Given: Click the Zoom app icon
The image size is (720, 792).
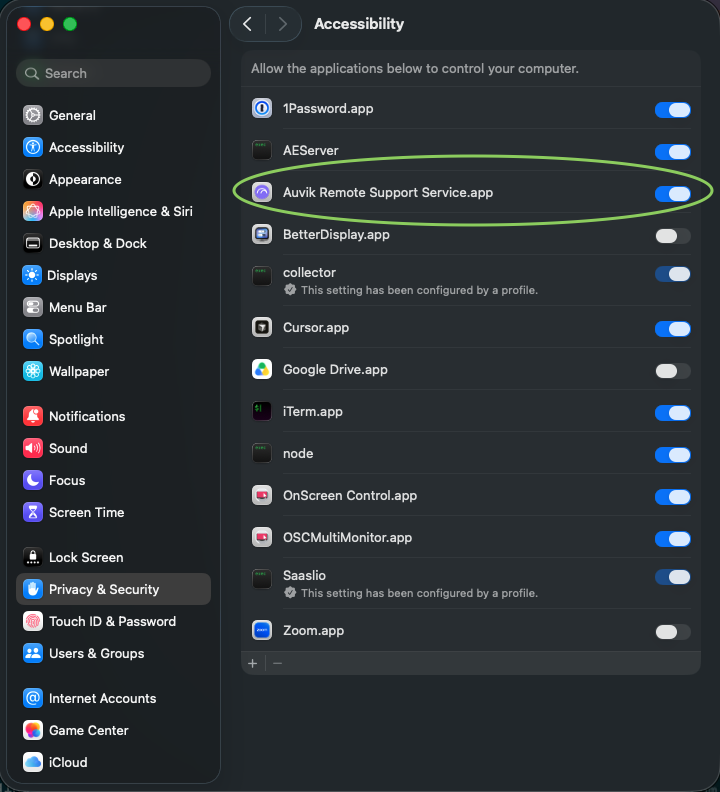Looking at the screenshot, I should click(262, 630).
